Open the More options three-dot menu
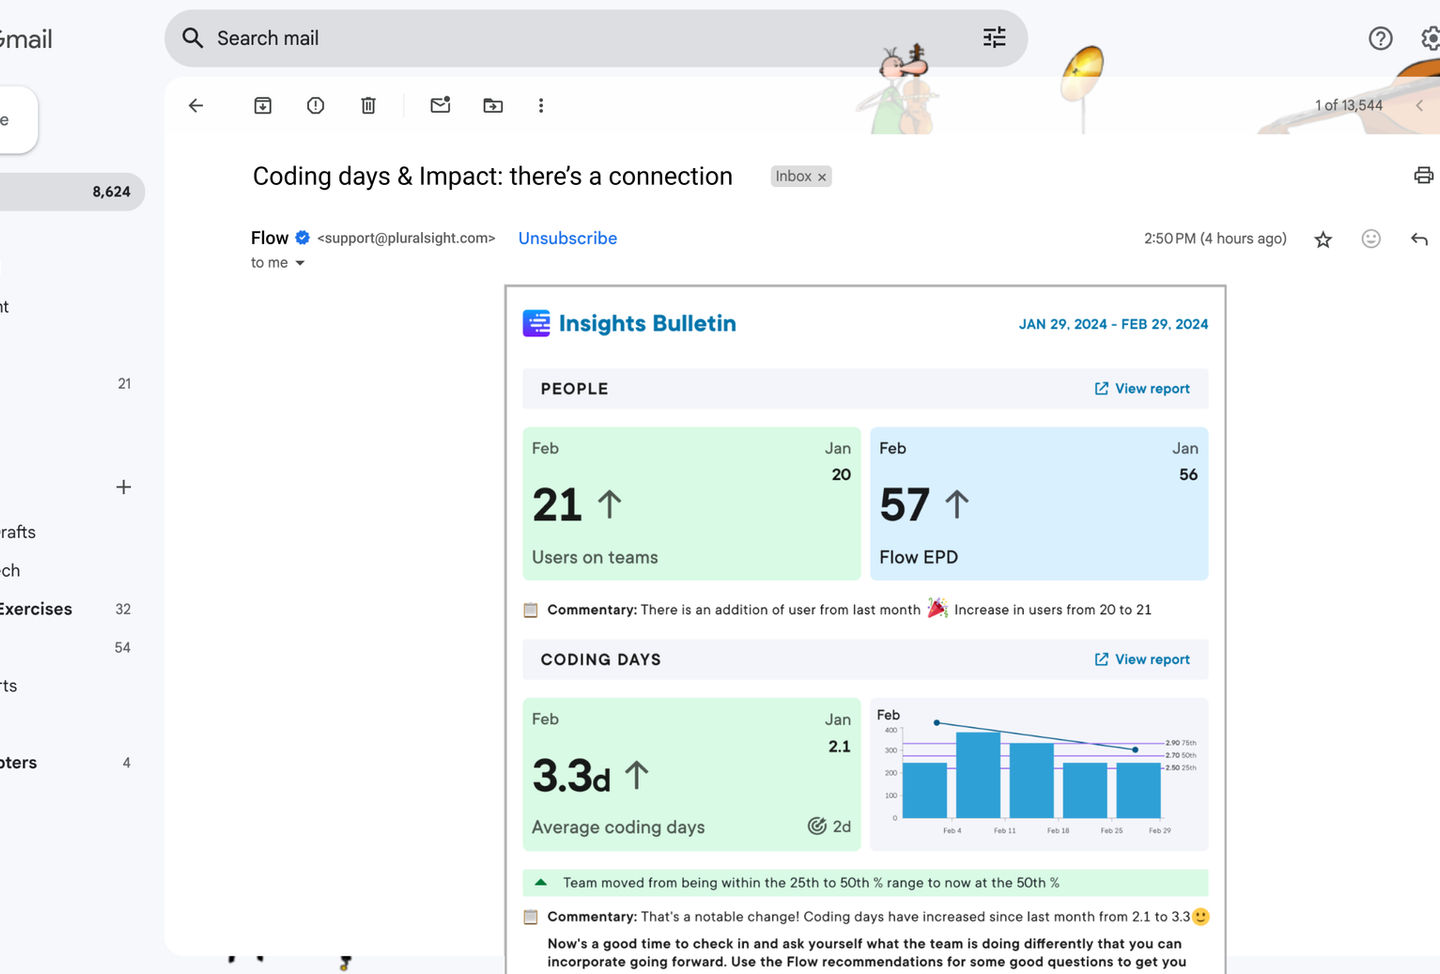 pyautogui.click(x=541, y=105)
